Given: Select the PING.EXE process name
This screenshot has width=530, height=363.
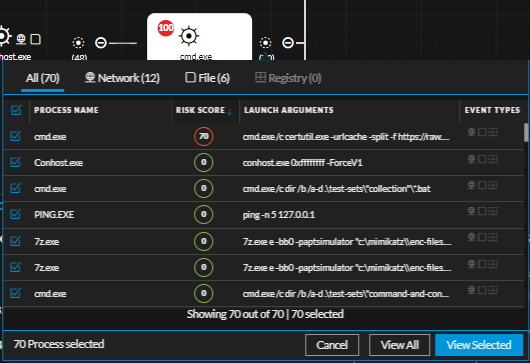Looking at the screenshot, I should point(54,215).
